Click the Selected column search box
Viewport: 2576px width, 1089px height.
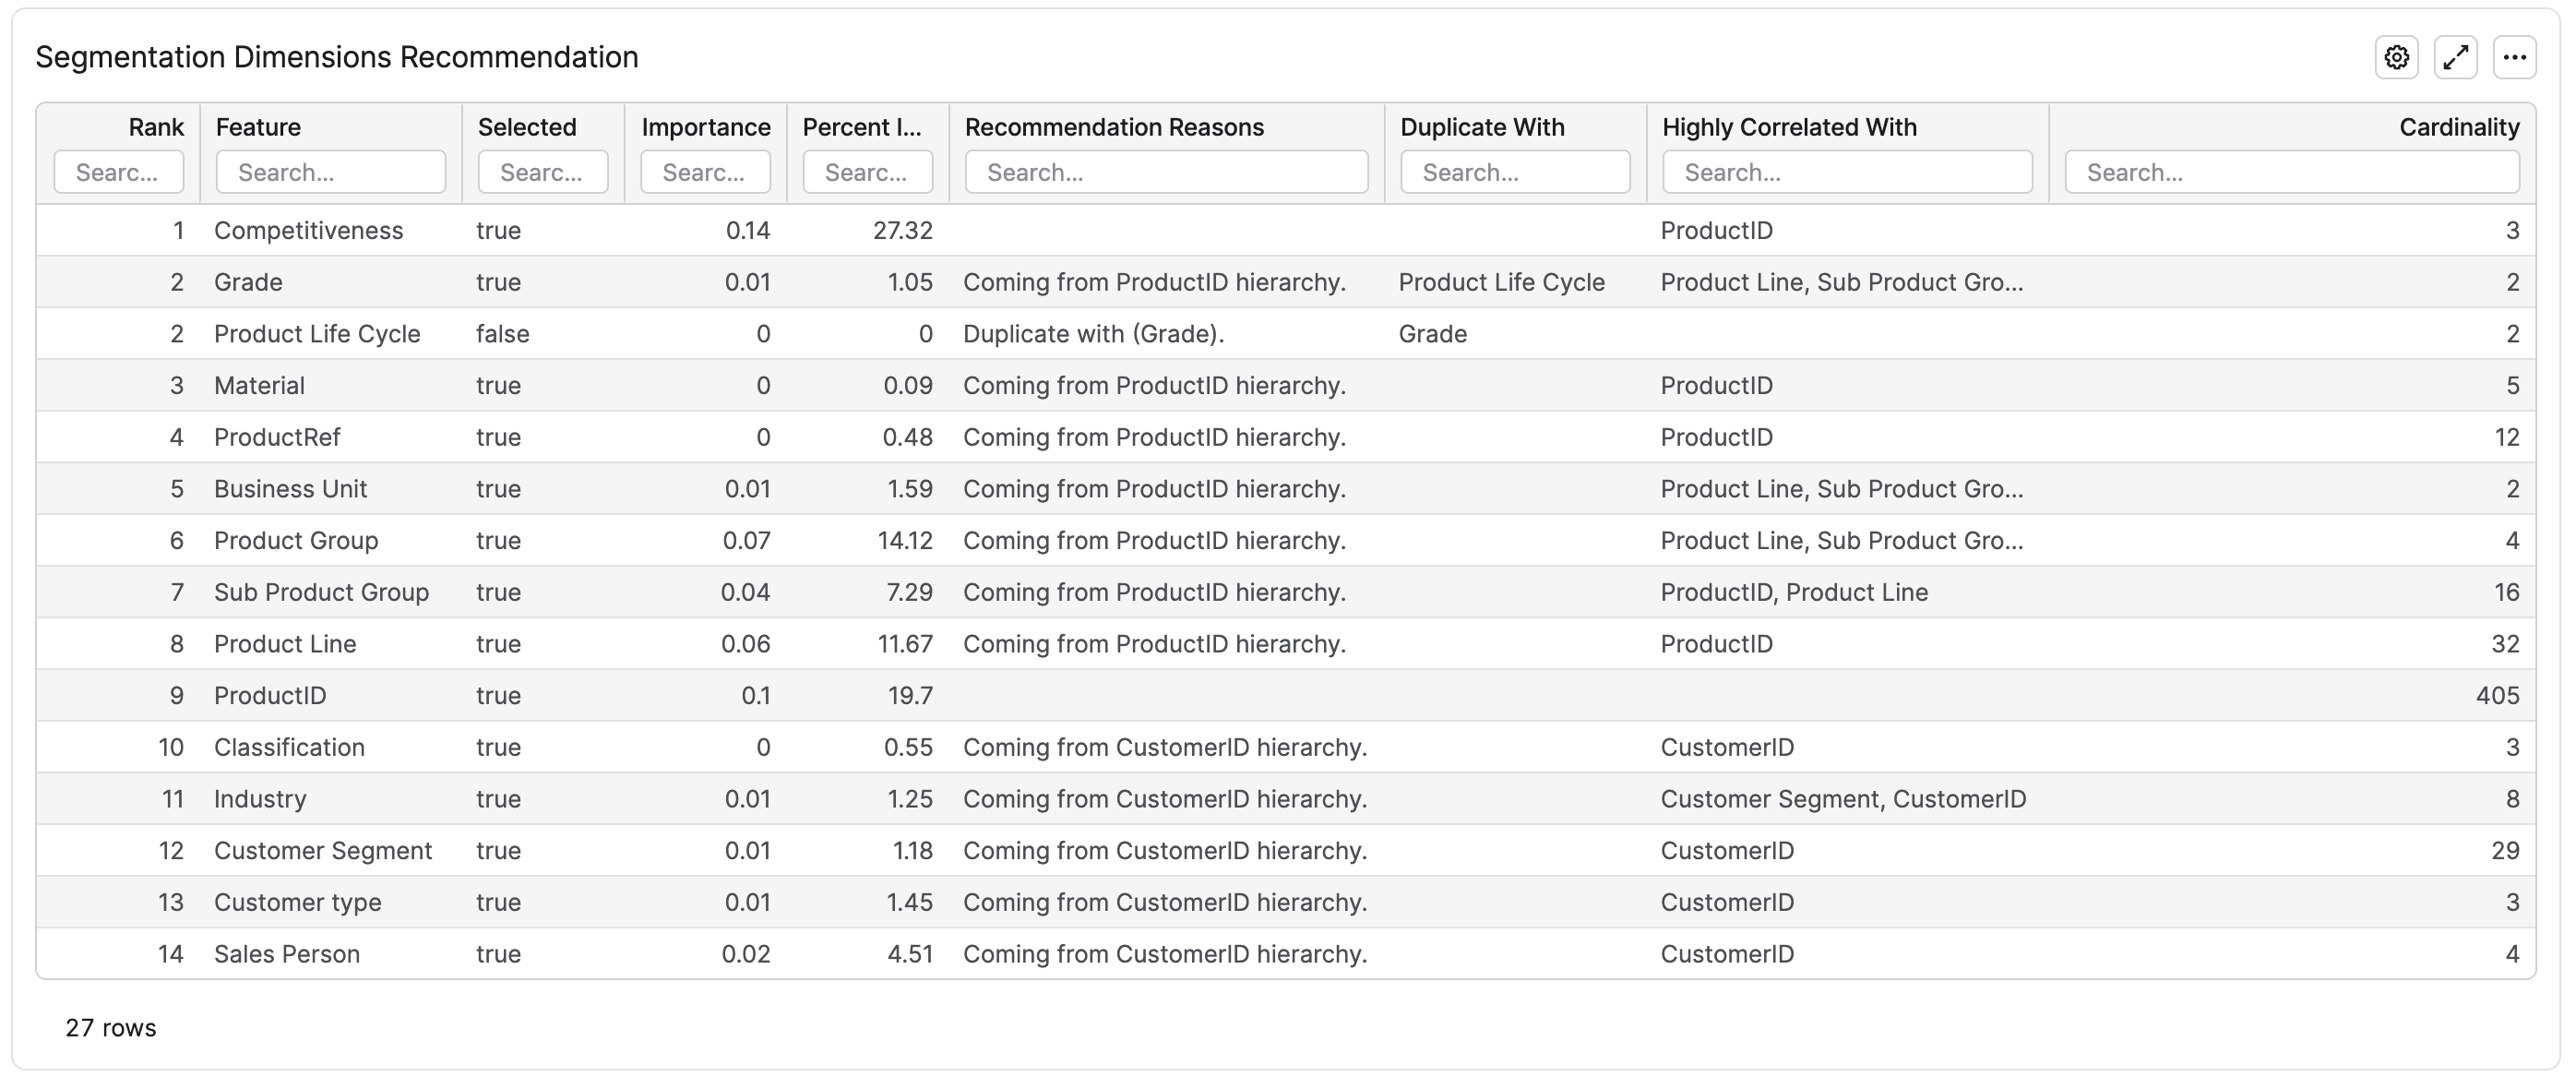point(542,171)
